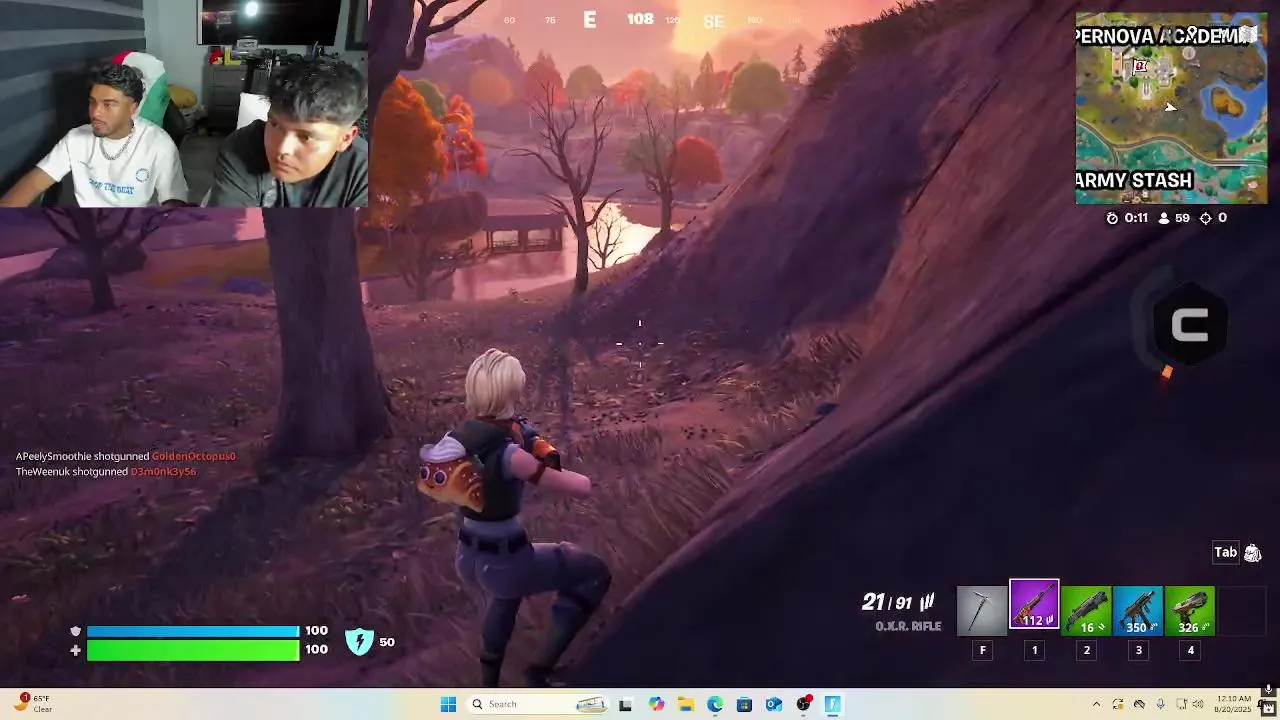Click the microphone tray icon

pyautogui.click(x=1160, y=704)
